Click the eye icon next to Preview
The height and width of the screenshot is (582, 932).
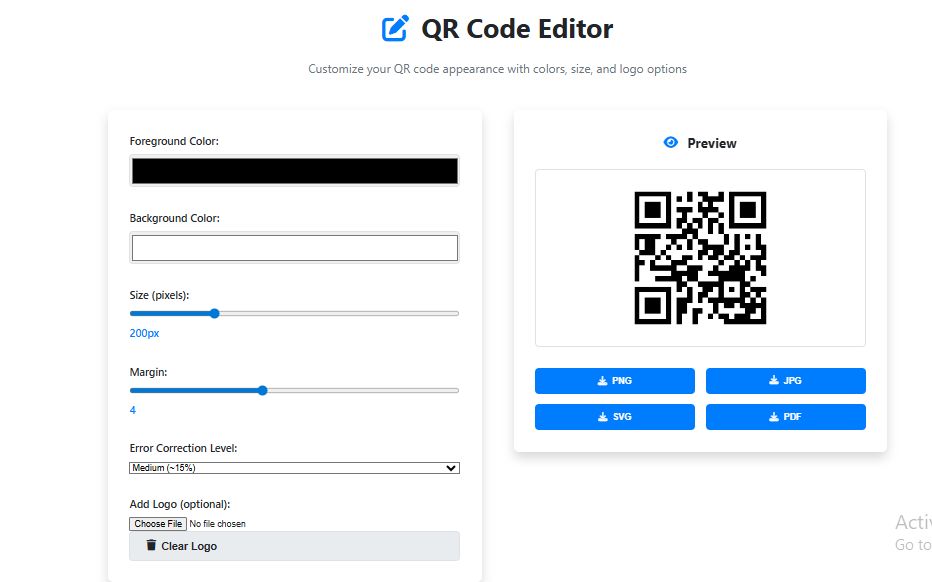[x=670, y=143]
